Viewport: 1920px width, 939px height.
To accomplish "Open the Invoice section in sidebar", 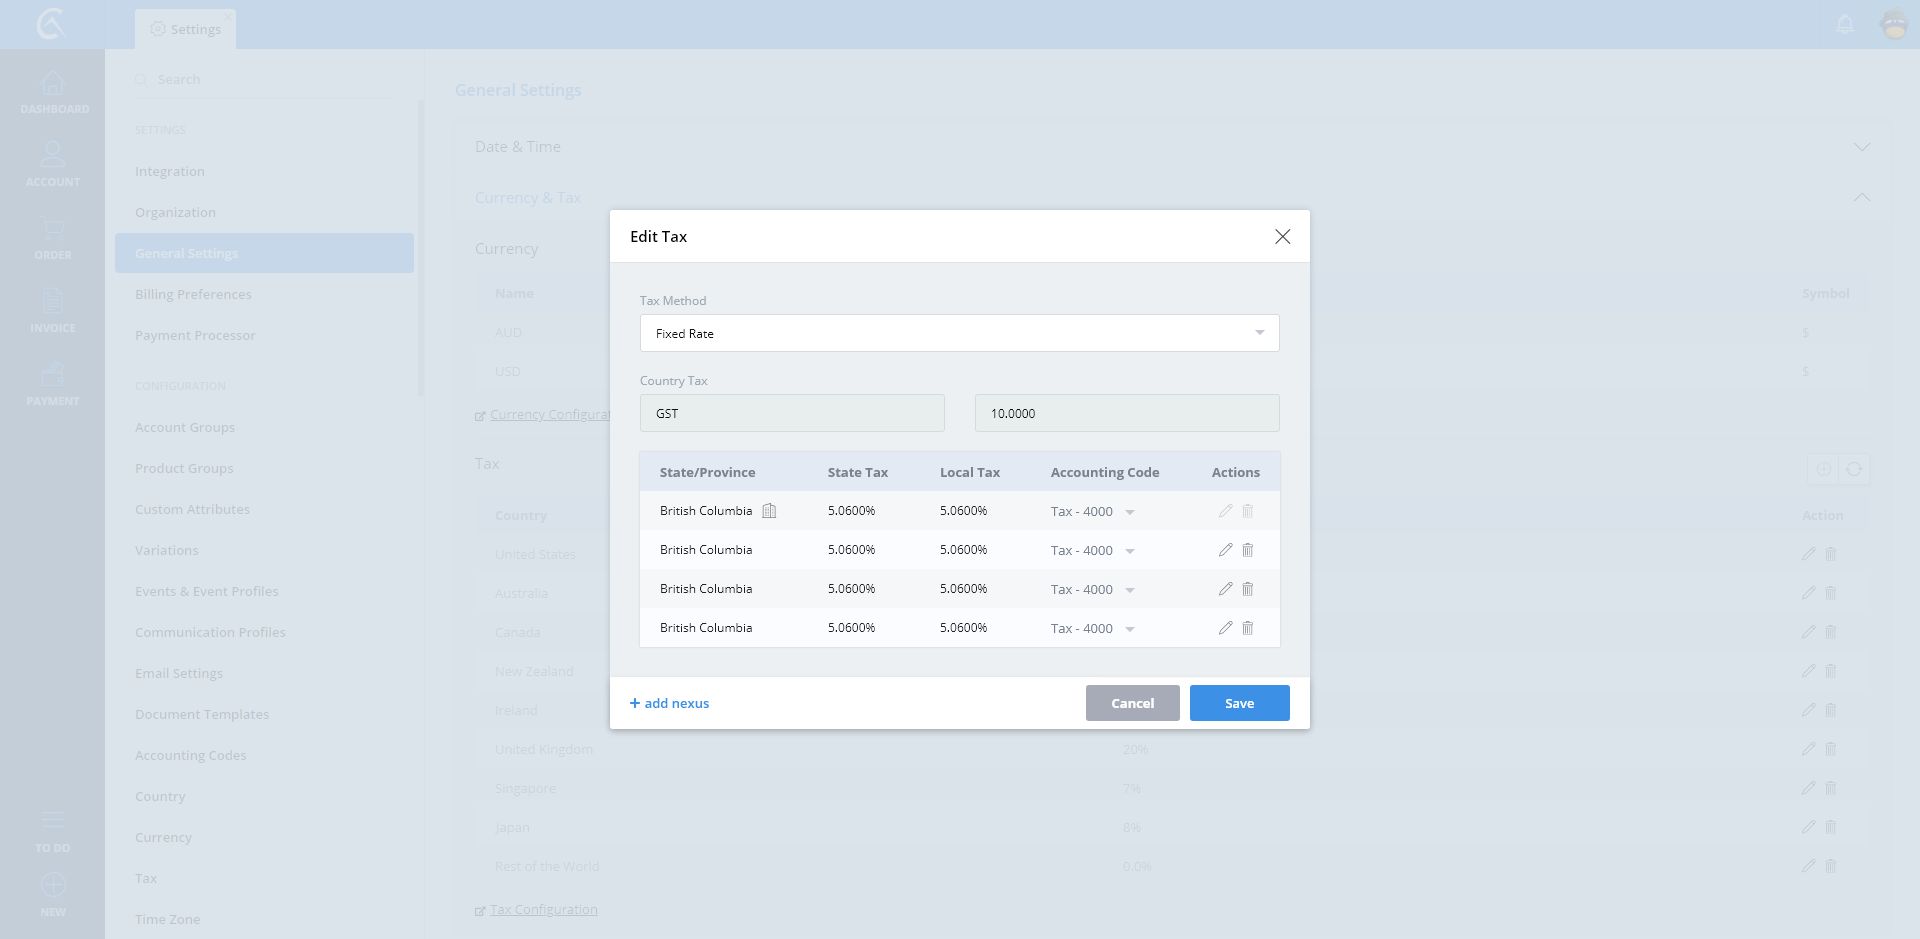I will pos(53,311).
